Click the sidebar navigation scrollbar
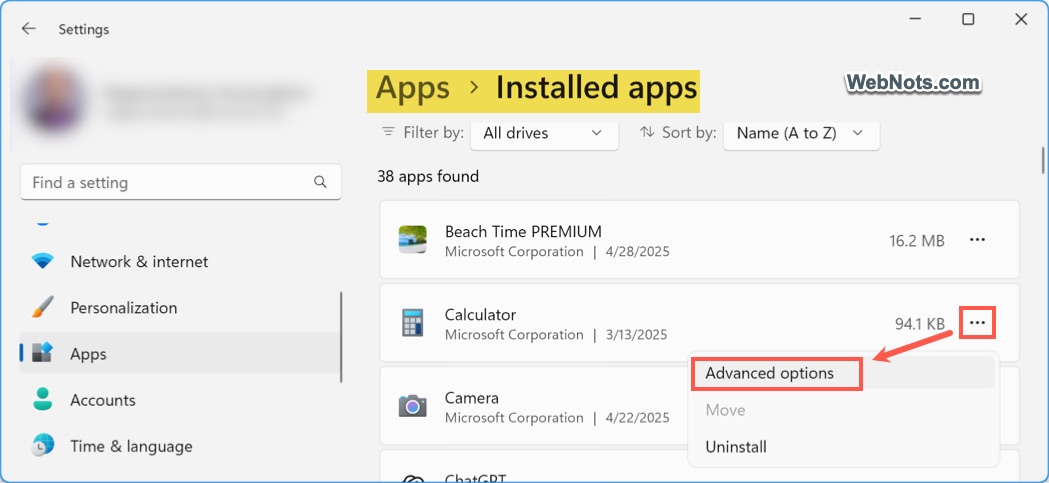The image size is (1049, 483). [x=343, y=336]
